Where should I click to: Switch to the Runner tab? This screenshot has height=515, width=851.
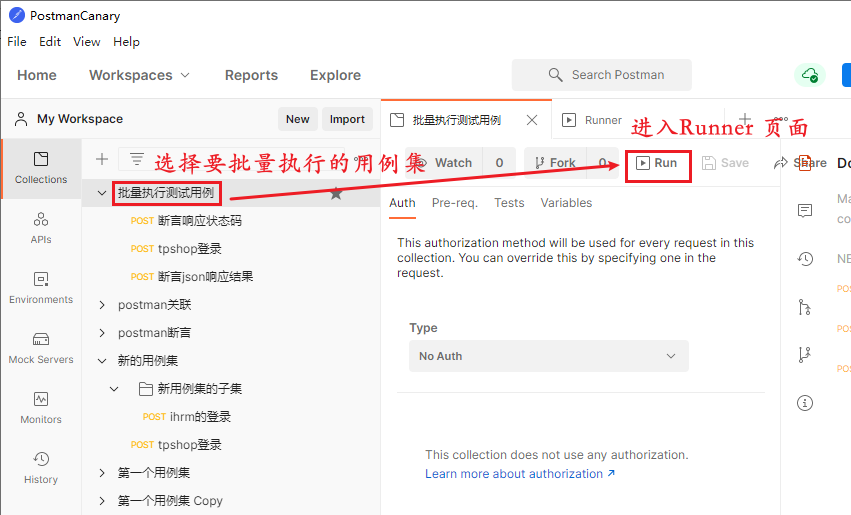[592, 120]
